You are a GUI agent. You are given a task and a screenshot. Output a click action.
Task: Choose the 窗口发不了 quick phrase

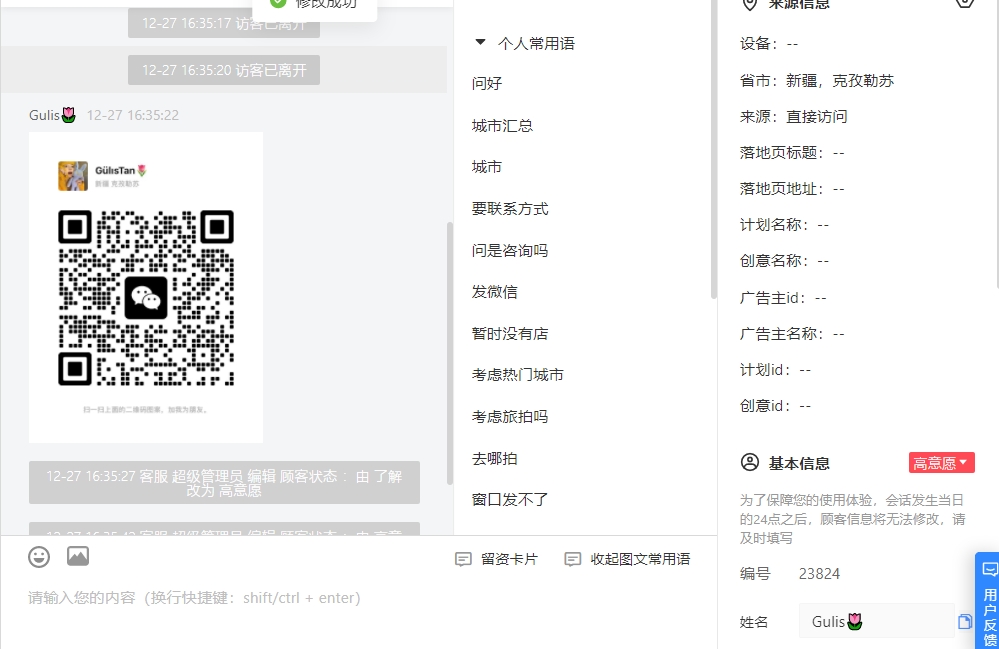[x=510, y=500]
